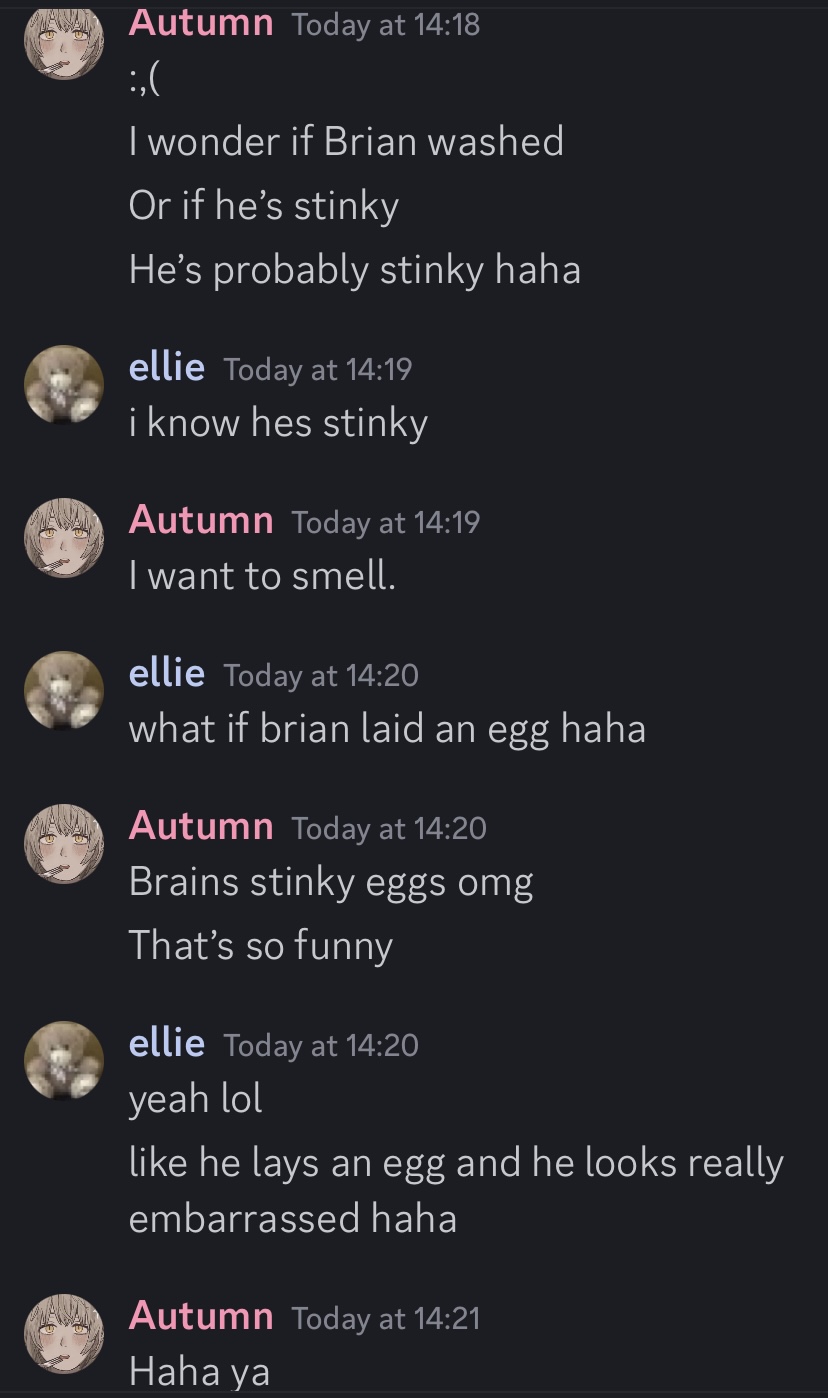The height and width of the screenshot is (1398, 828).
Task: Click ellie's avatar beside 'what if brian laid an egg haha'
Action: click(64, 691)
